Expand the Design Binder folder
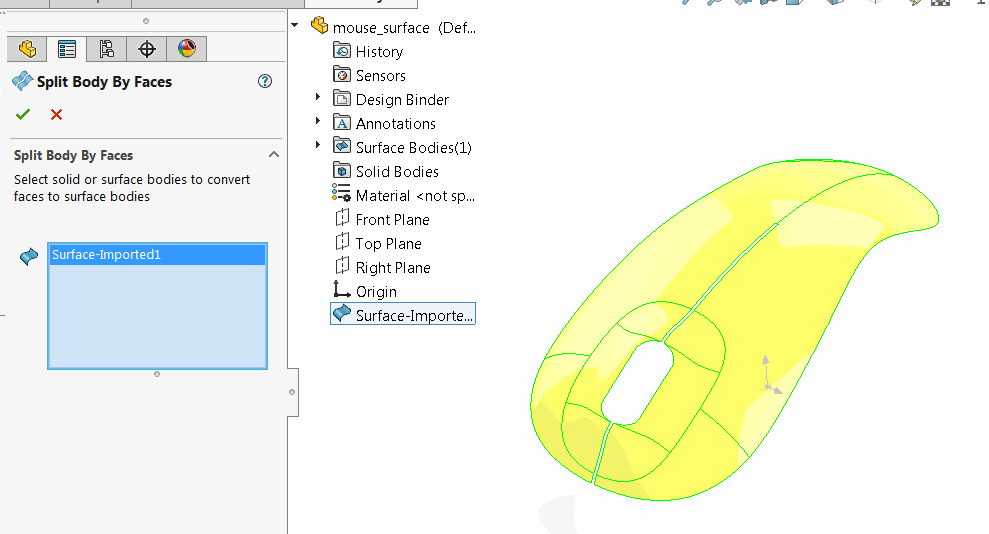This screenshot has height=534, width=989. point(318,97)
